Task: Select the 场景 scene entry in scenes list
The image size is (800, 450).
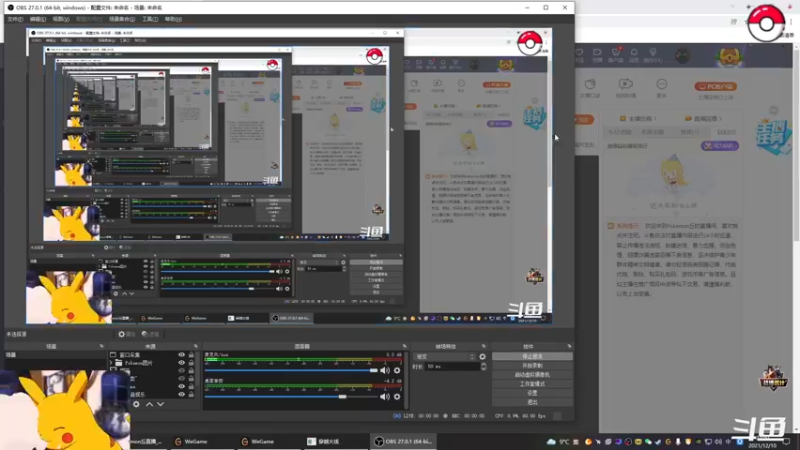Action: click(x=55, y=355)
